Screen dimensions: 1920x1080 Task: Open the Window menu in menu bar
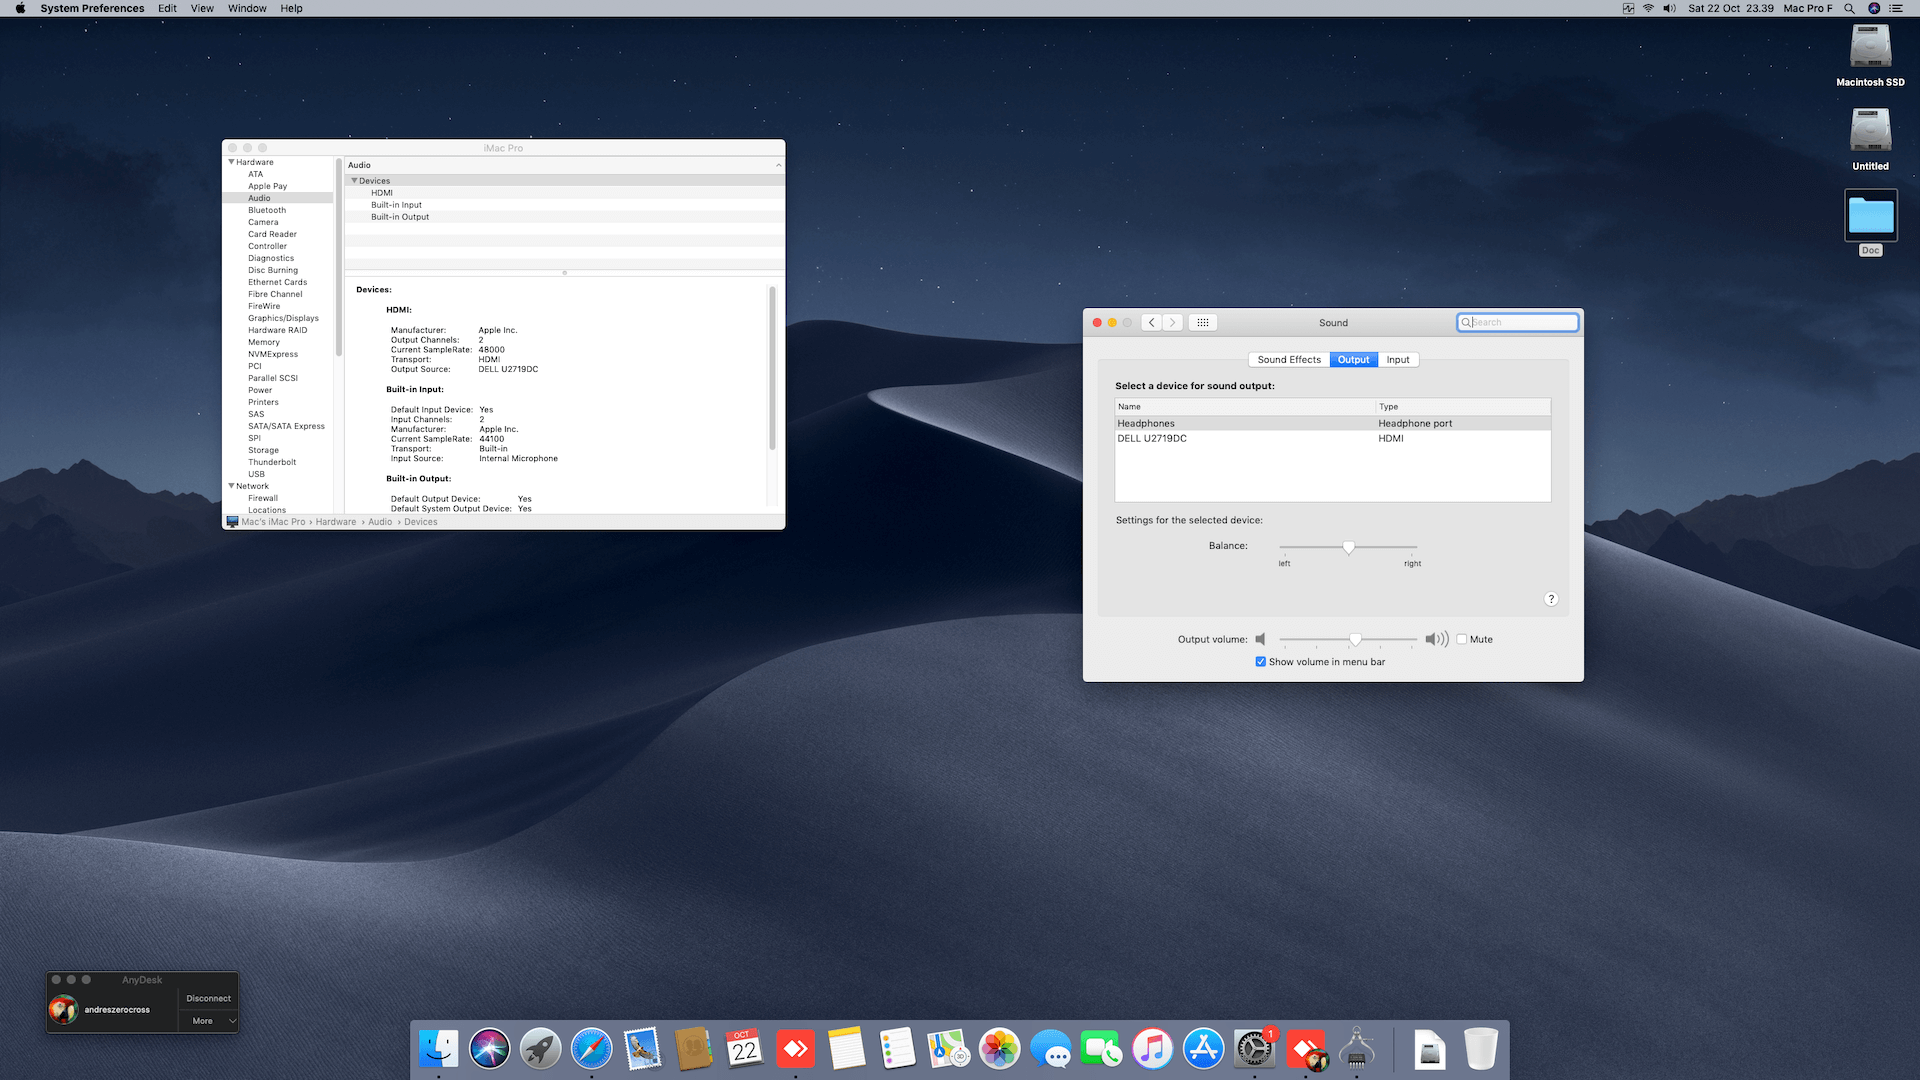(247, 8)
